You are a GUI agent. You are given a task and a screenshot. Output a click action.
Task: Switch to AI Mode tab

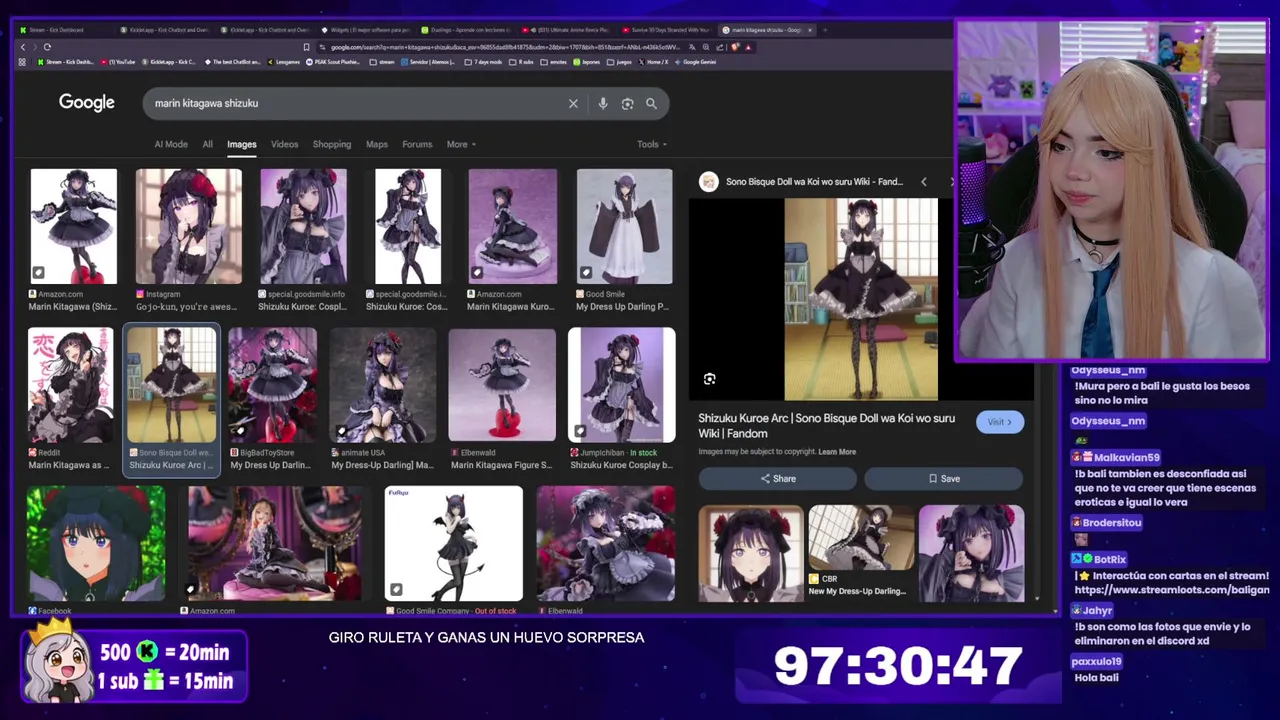(171, 144)
